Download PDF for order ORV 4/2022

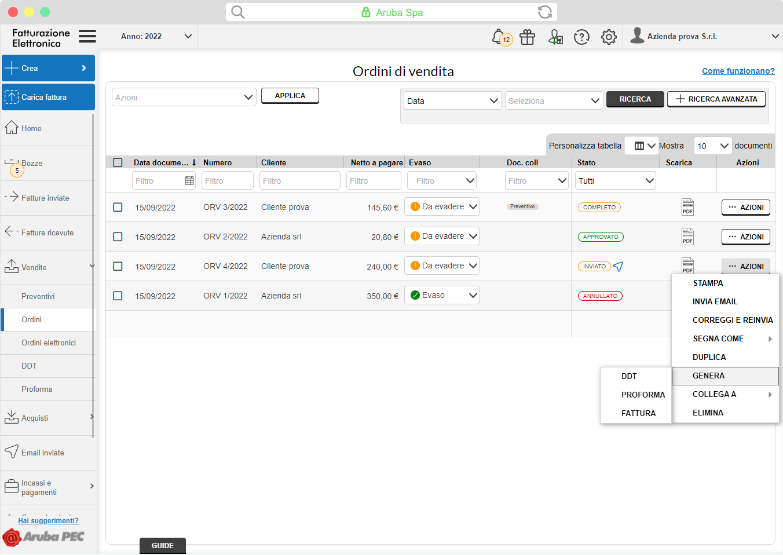point(688,265)
